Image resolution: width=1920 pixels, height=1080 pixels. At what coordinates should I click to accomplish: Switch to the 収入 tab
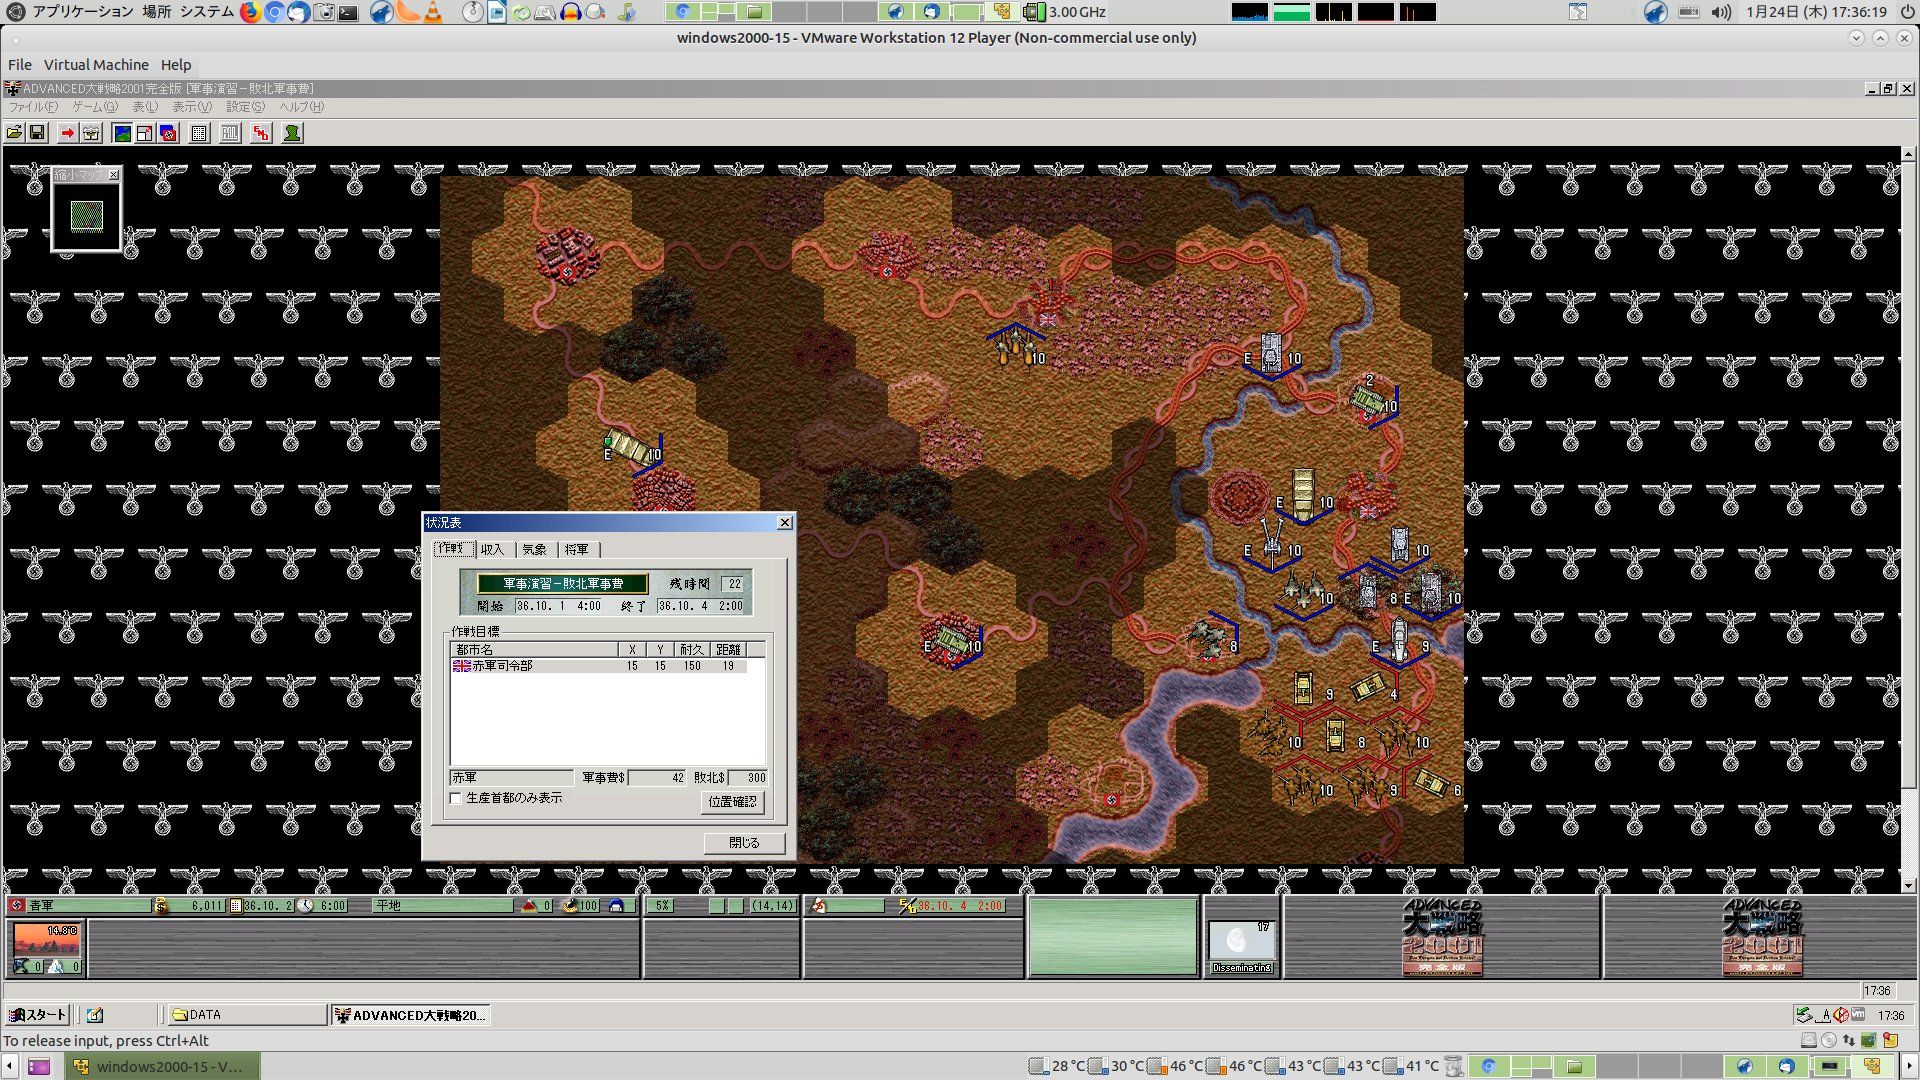point(492,549)
